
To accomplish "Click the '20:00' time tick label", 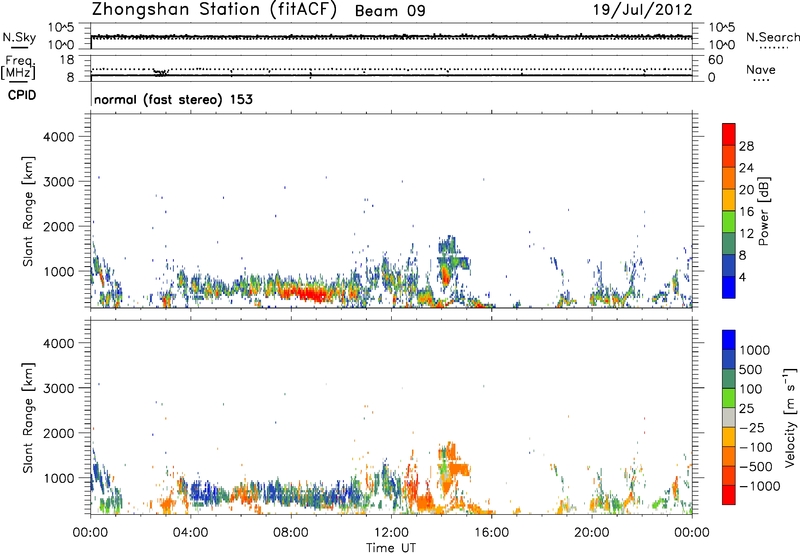I will 591,533.
